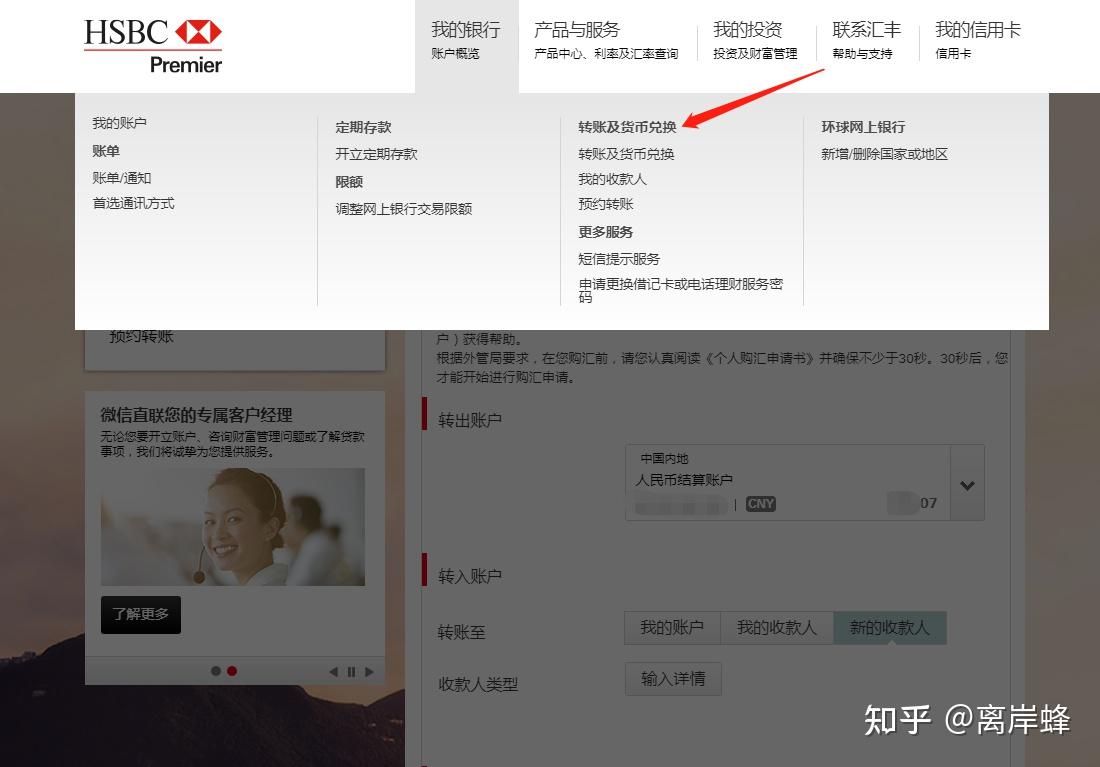This screenshot has height=767, width=1100.
Task: Select 我的账户 as the transfer destination
Action: click(x=671, y=627)
